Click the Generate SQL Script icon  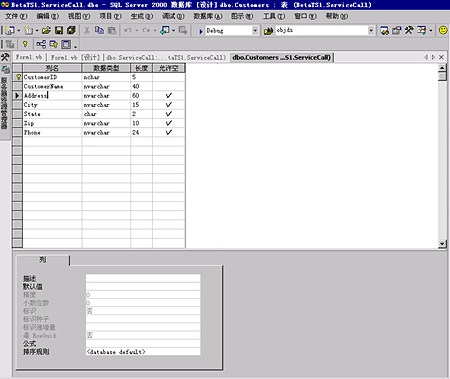click(x=10, y=44)
